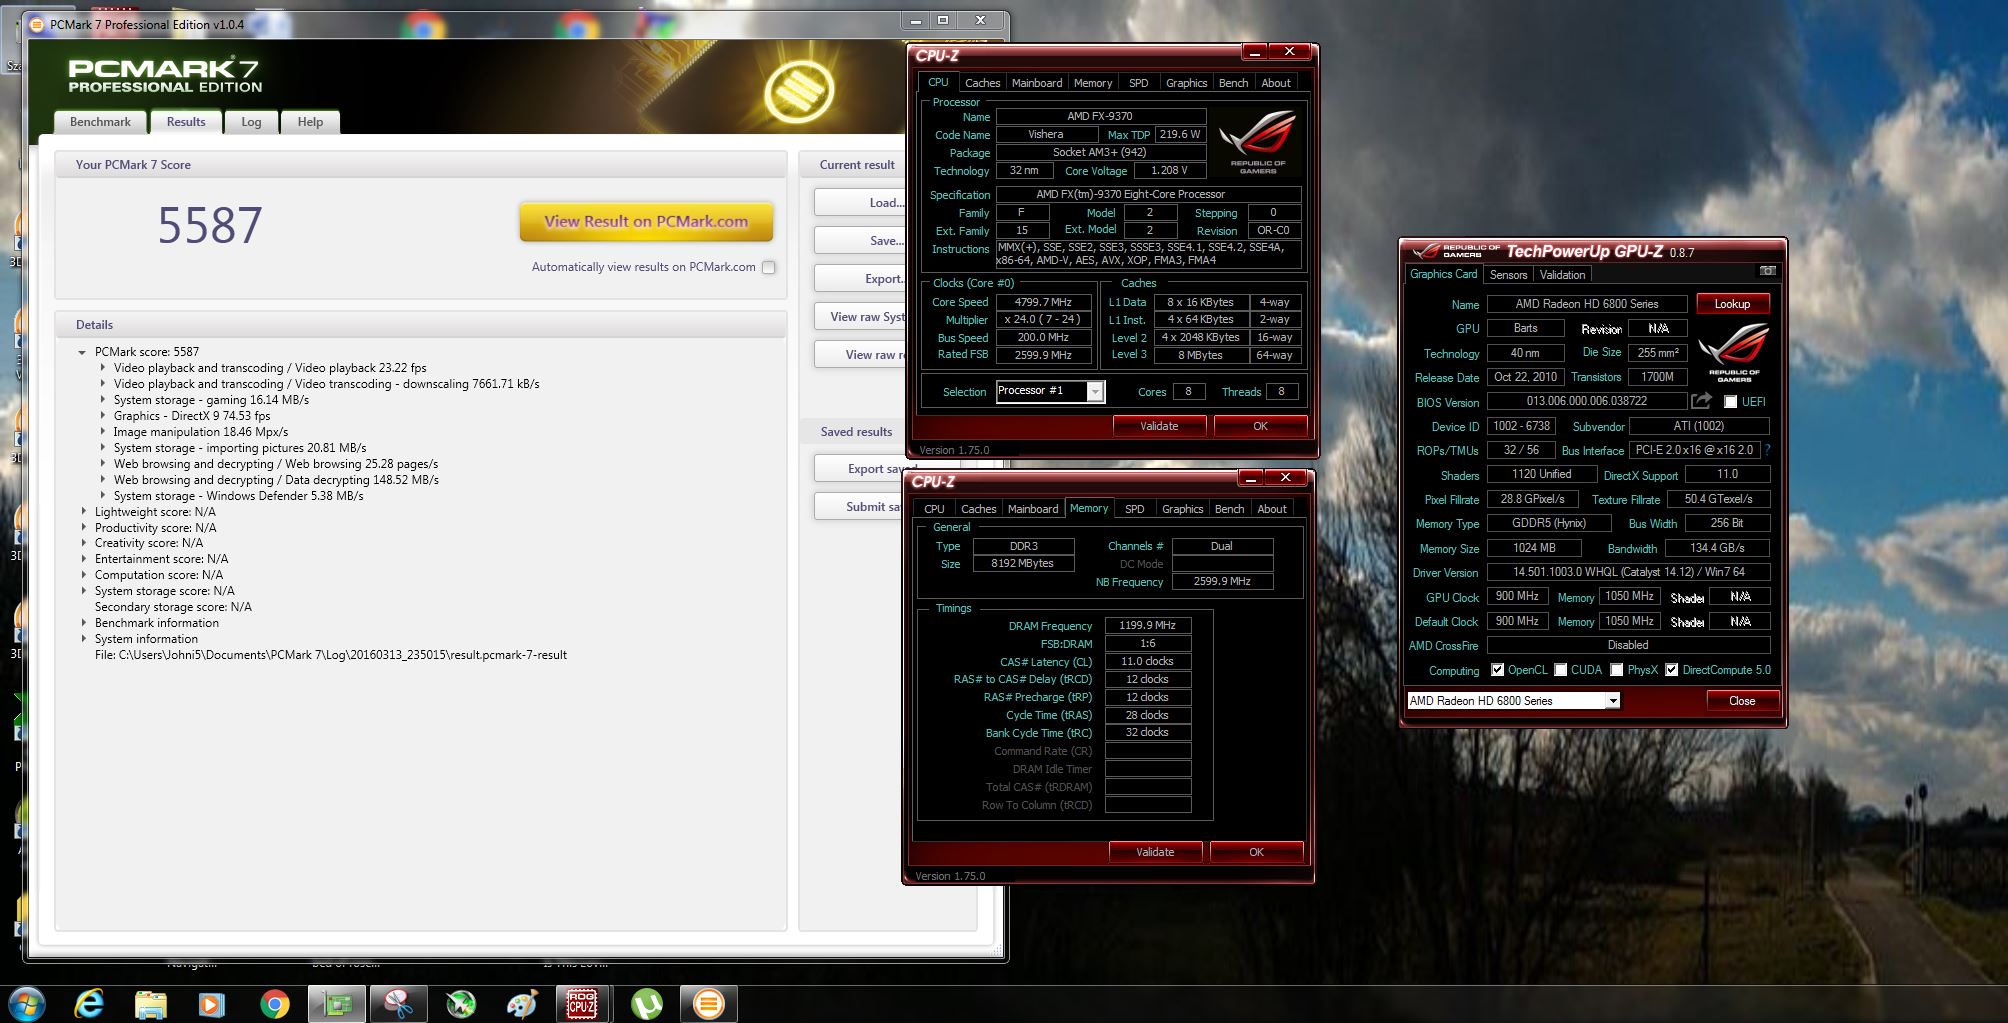Open the Validation tab in GPU-Z
The width and height of the screenshot is (2008, 1023).
1562,275
